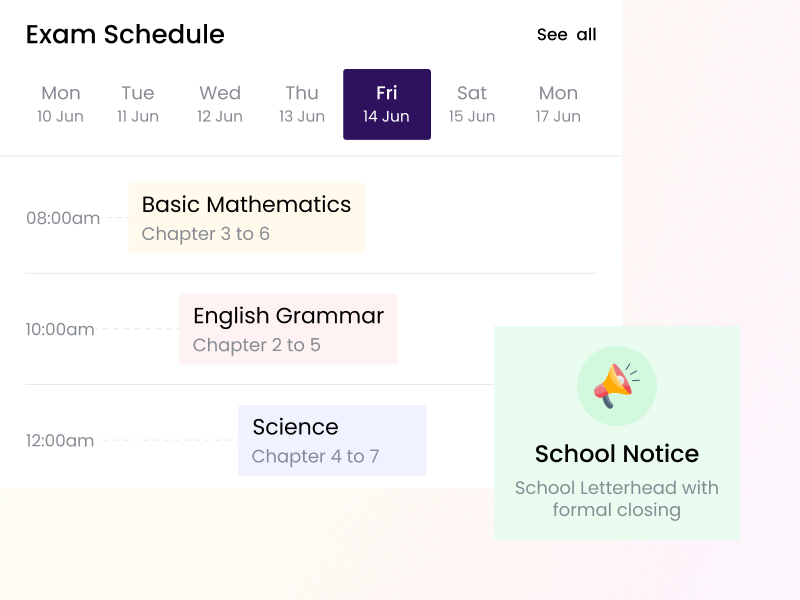Switch to Tue 11 Jun tab
Image resolution: width=800 pixels, height=600 pixels.
[x=138, y=104]
